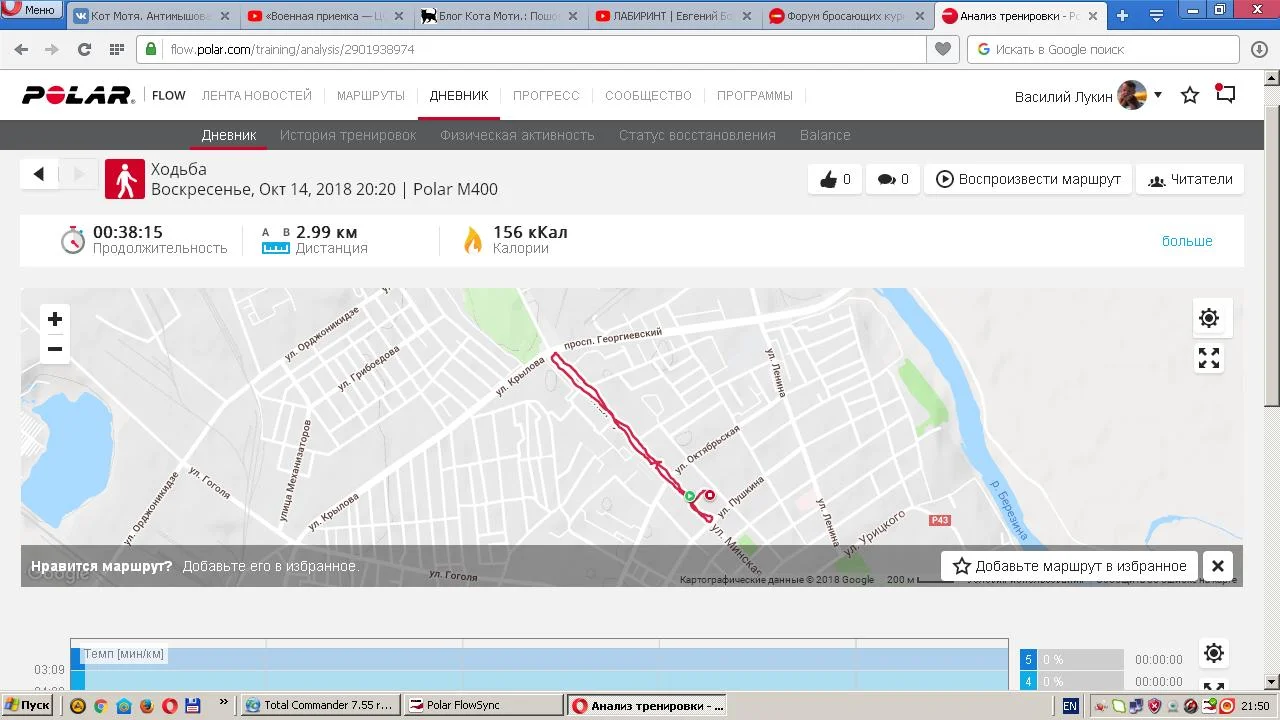This screenshot has width=1280, height=720.
Task: Open the Opera Меню button
Action: click(30, 10)
